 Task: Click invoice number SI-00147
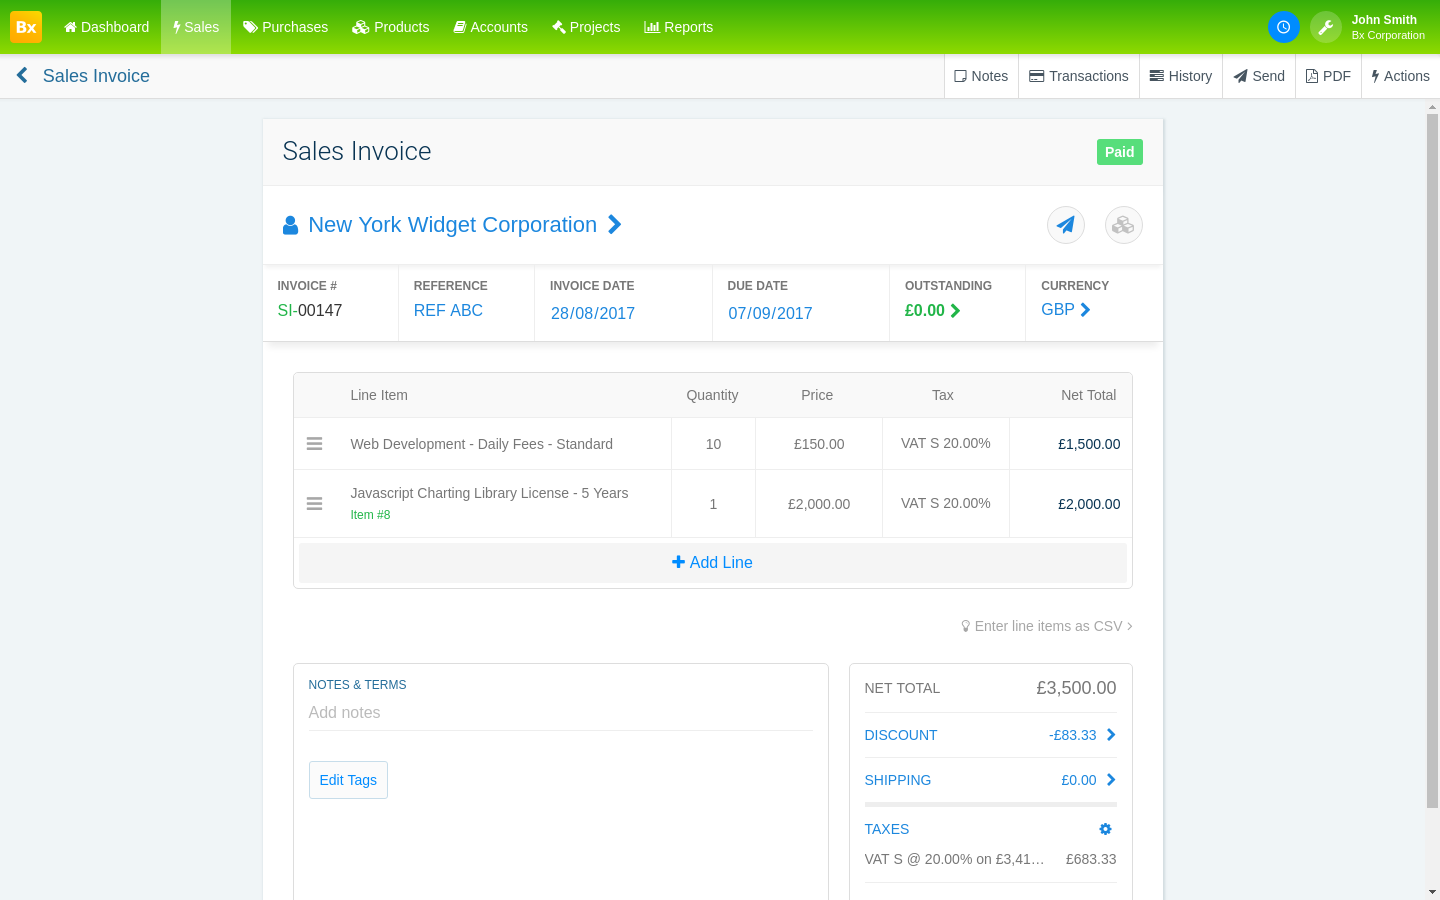[310, 311]
